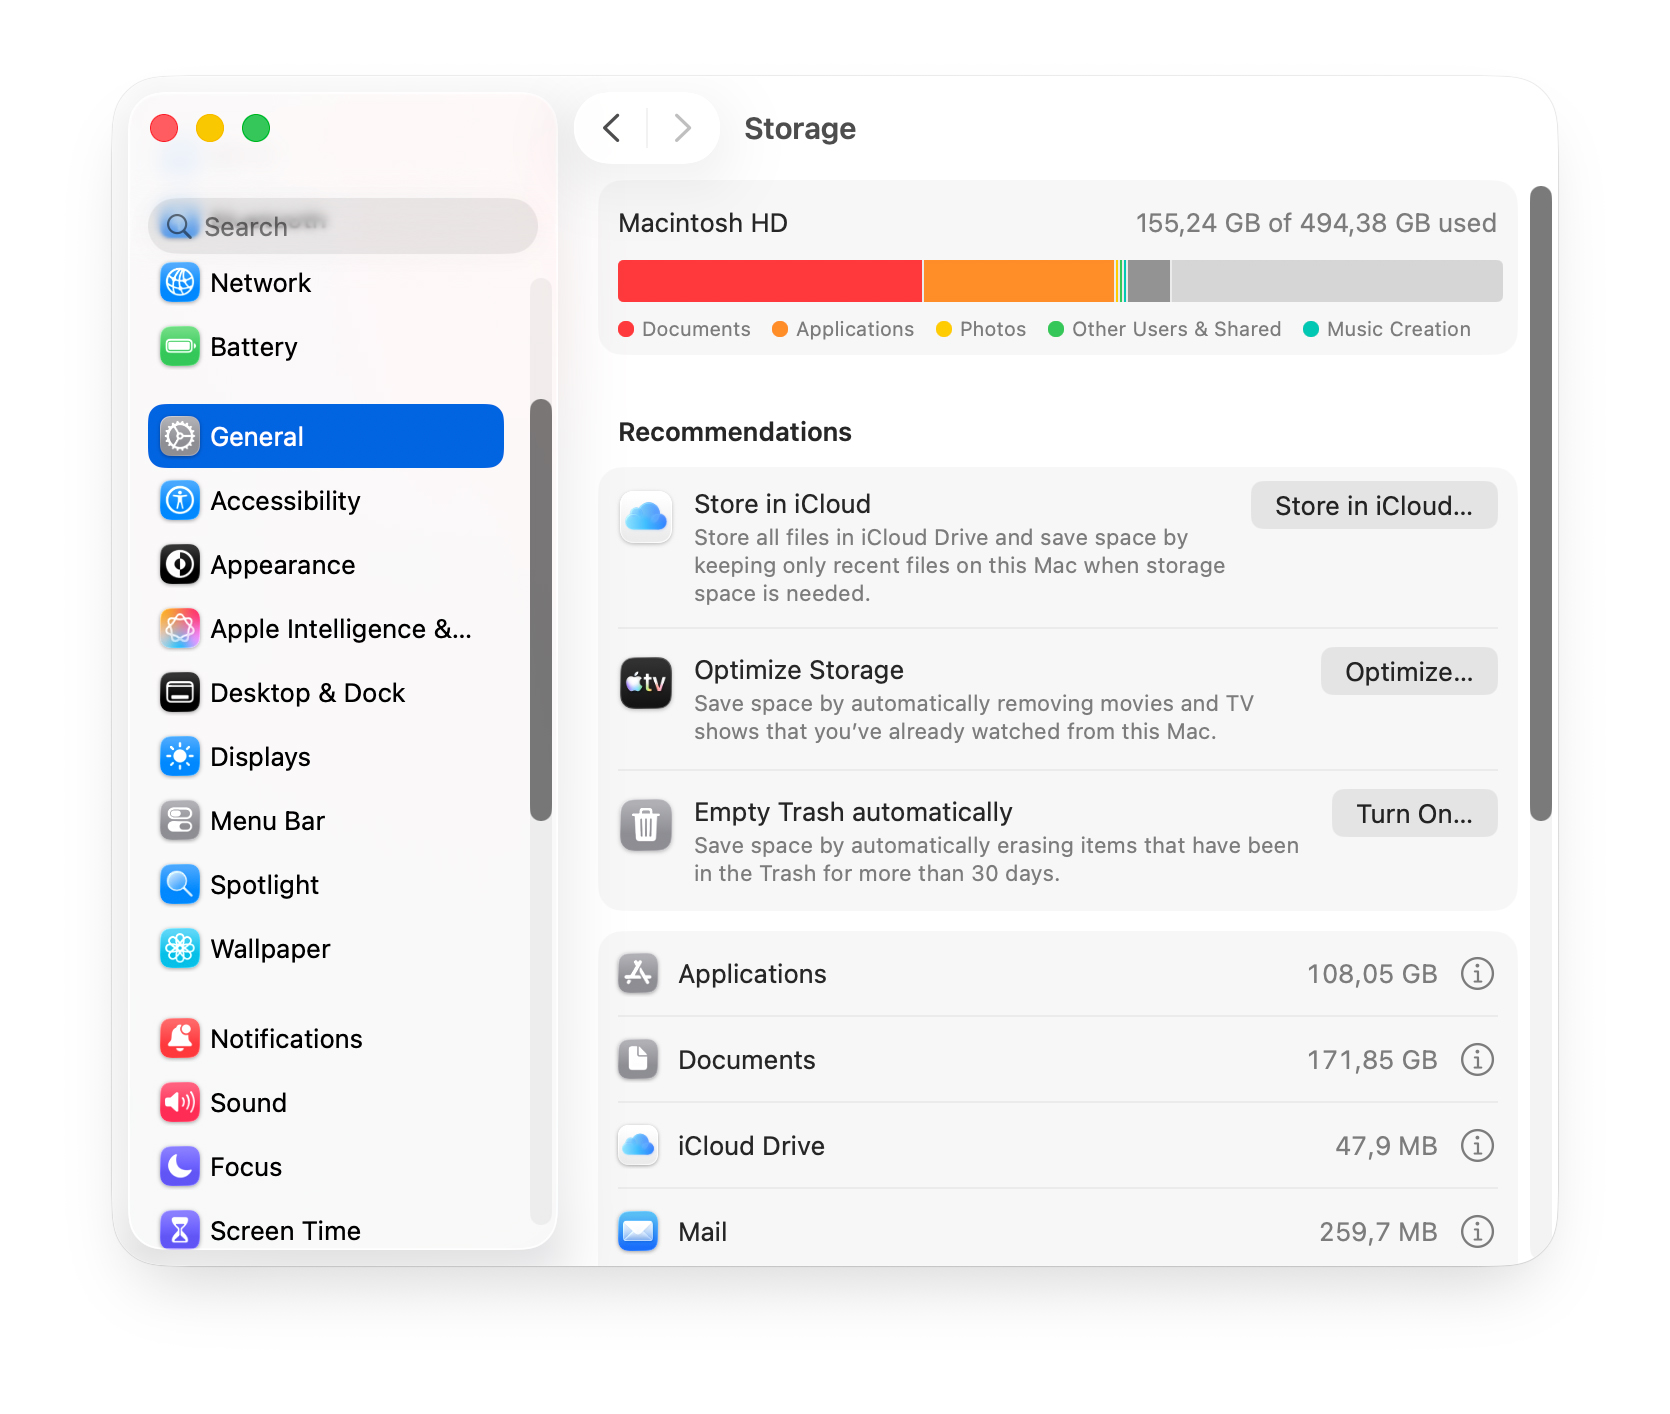1670x1414 pixels.
Task: Open Accessibility settings pane
Action: click(x=326, y=501)
